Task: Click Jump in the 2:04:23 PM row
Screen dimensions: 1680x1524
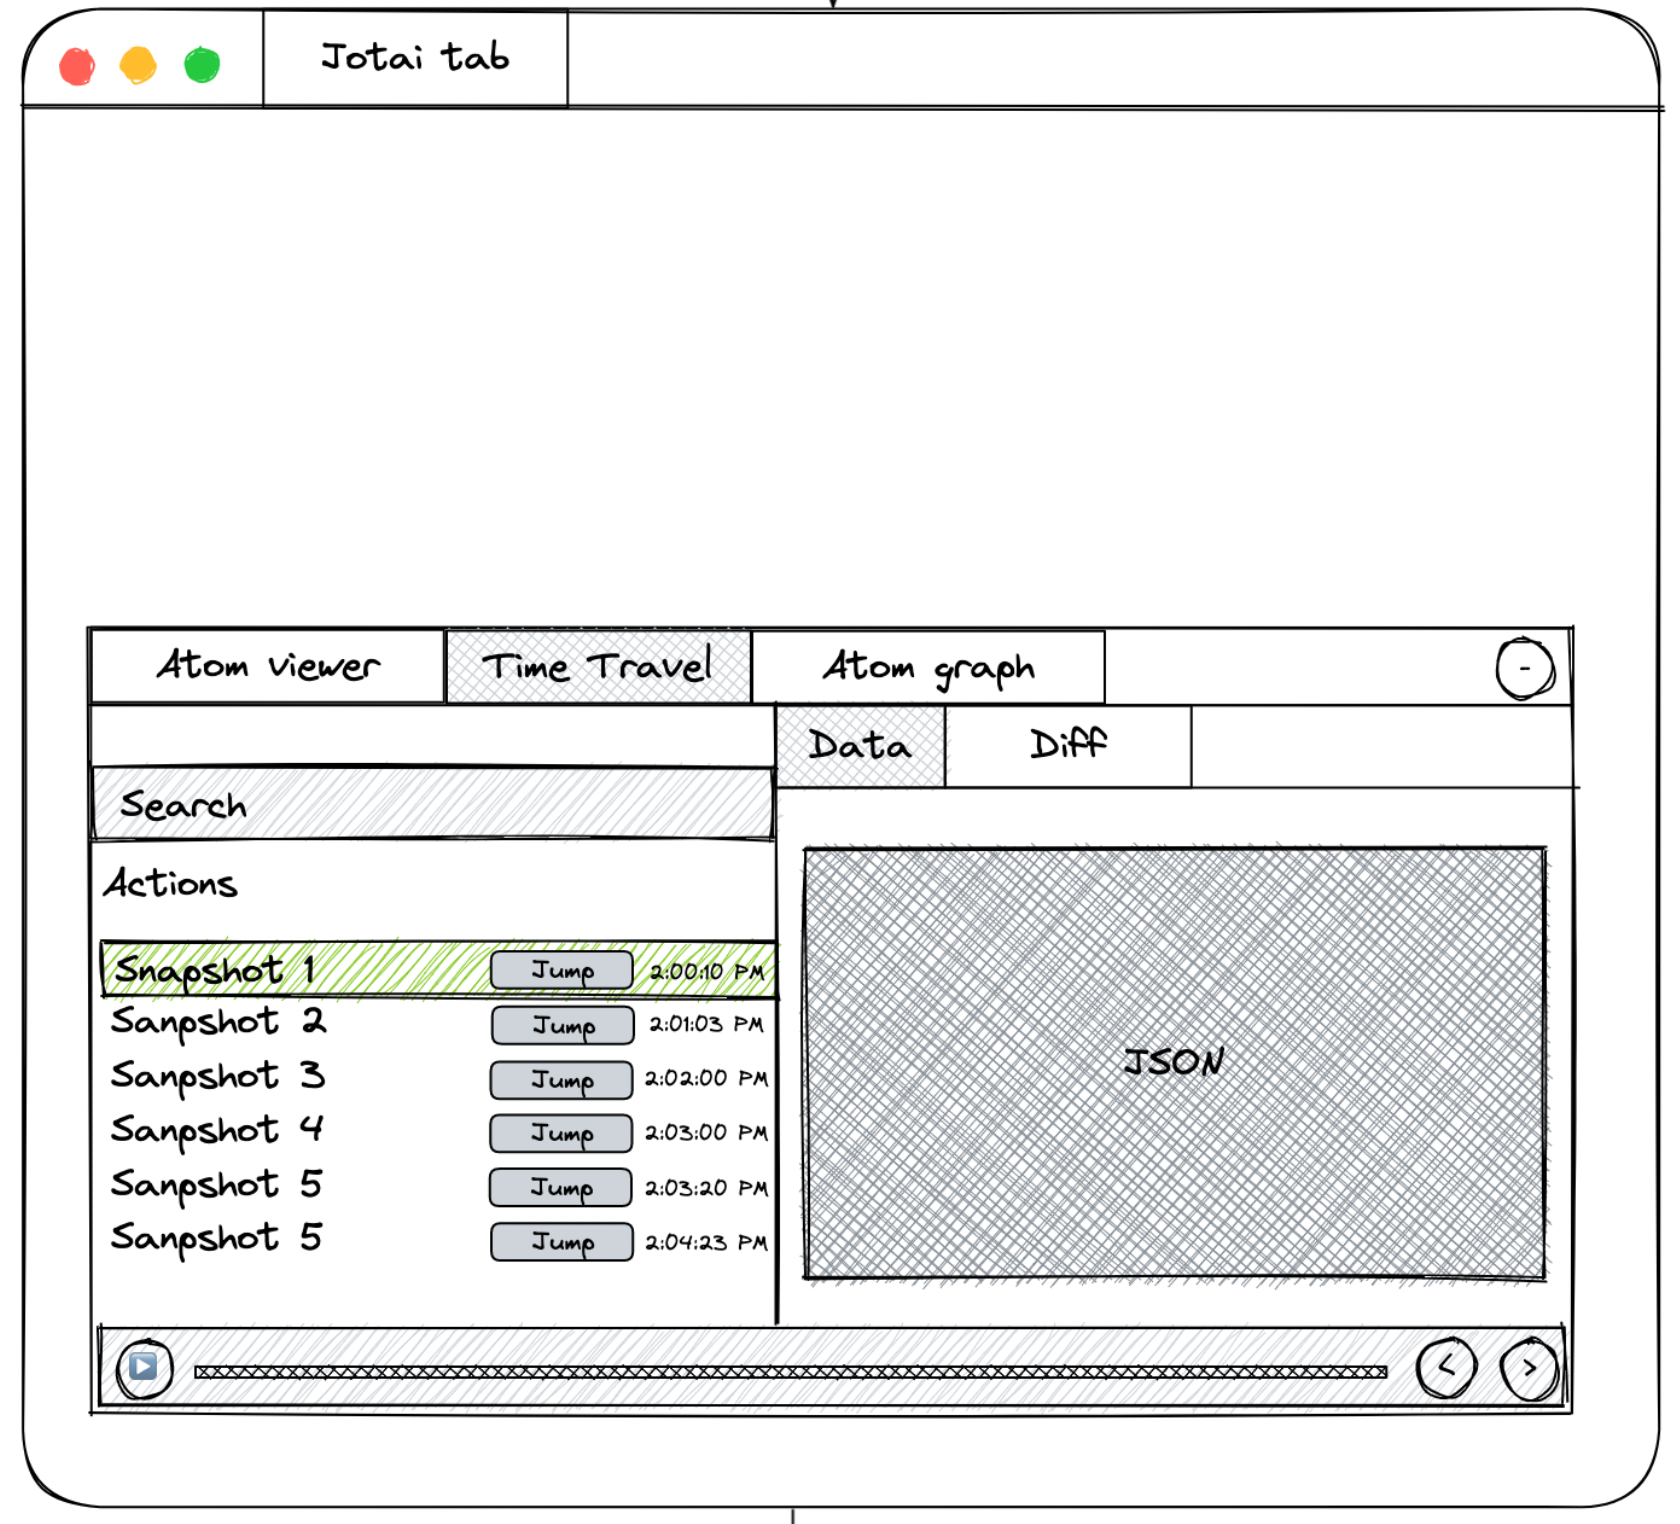Action: click(561, 1242)
